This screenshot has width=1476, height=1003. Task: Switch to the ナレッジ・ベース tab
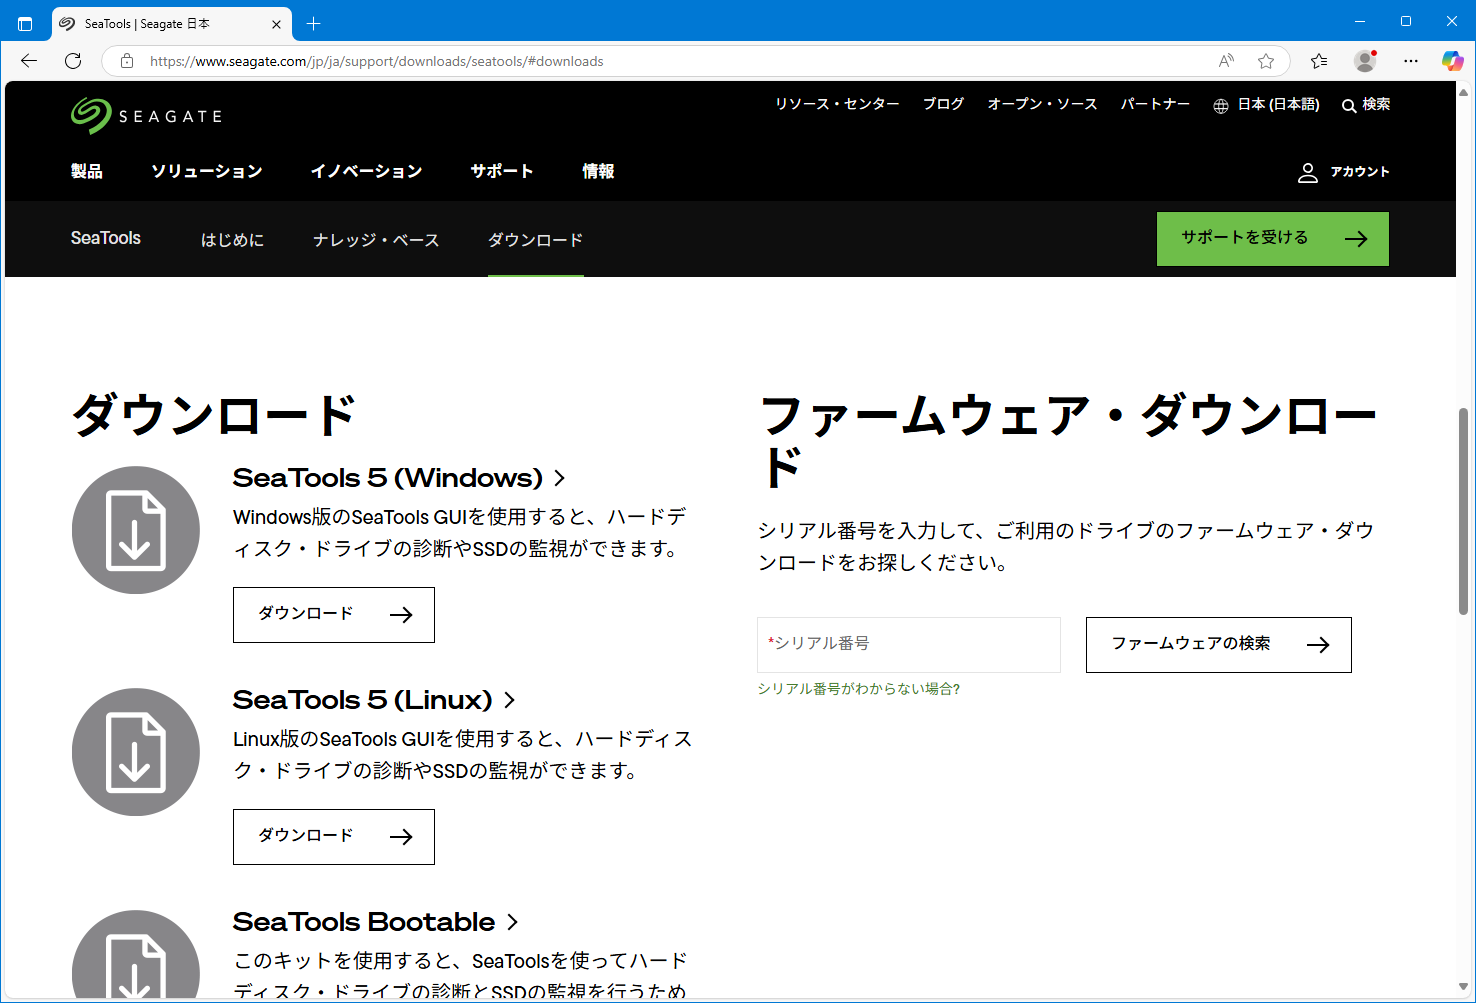(x=376, y=240)
